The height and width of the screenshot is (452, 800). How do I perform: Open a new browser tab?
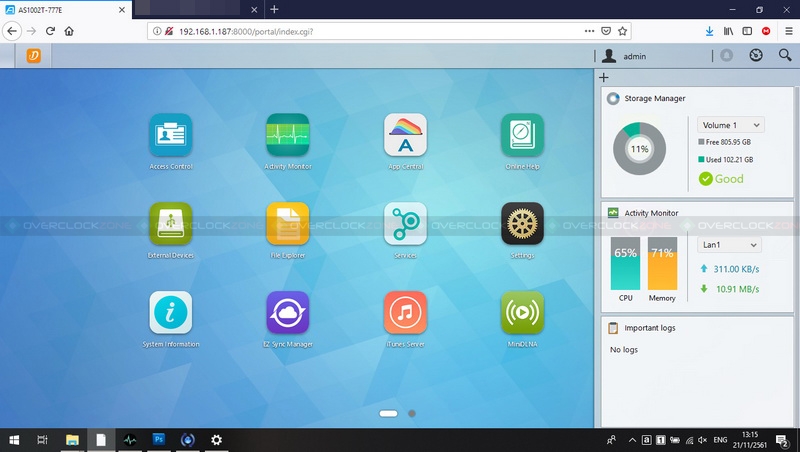click(x=274, y=9)
